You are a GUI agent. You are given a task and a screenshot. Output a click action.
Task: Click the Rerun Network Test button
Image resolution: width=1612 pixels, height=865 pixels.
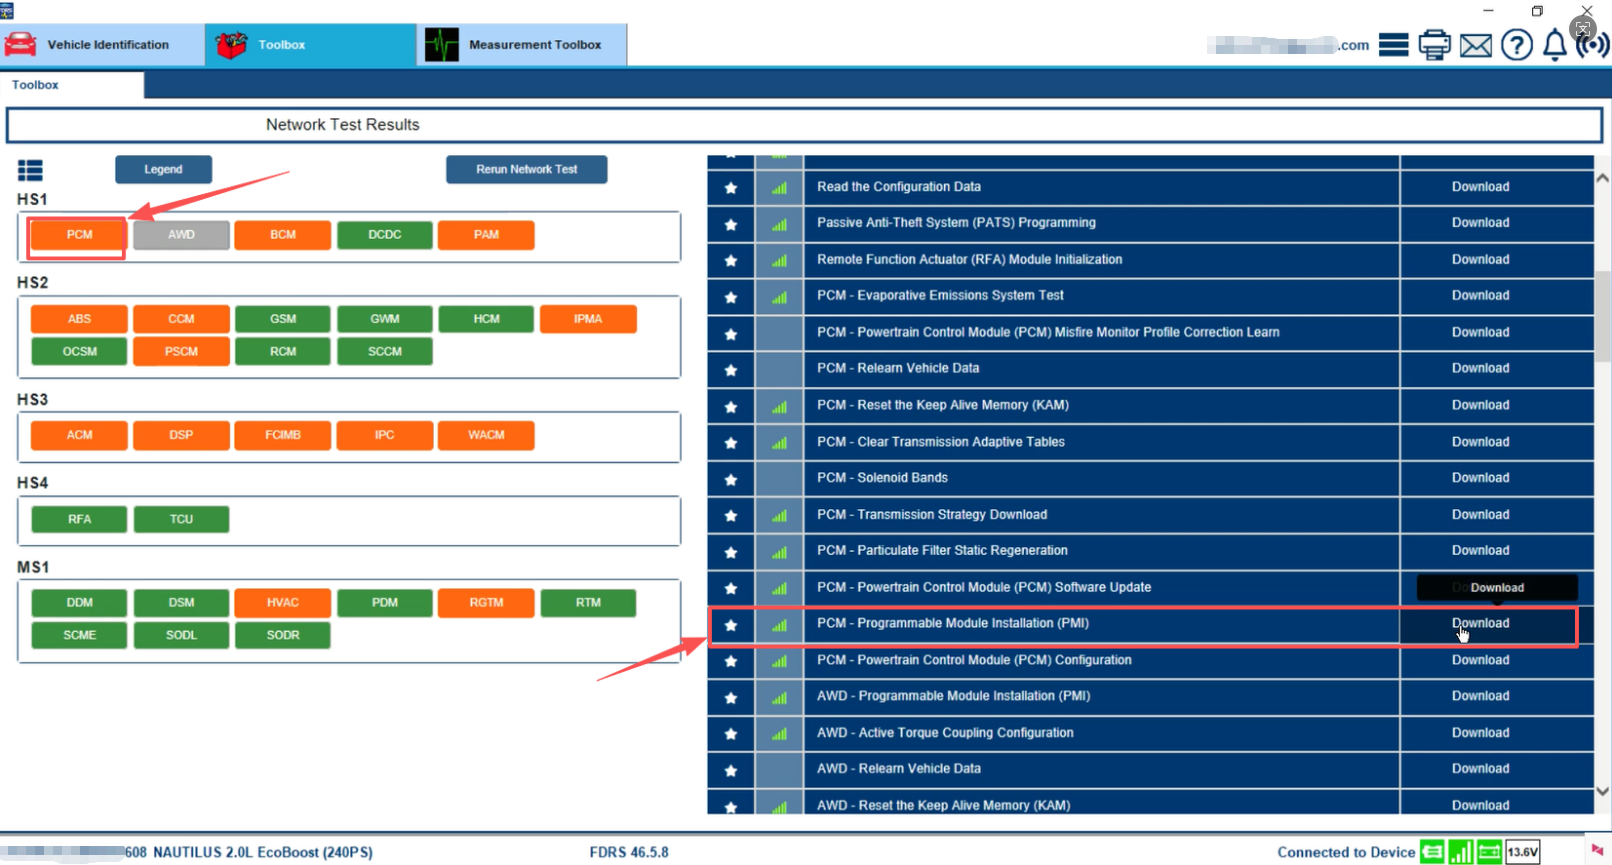coord(526,170)
